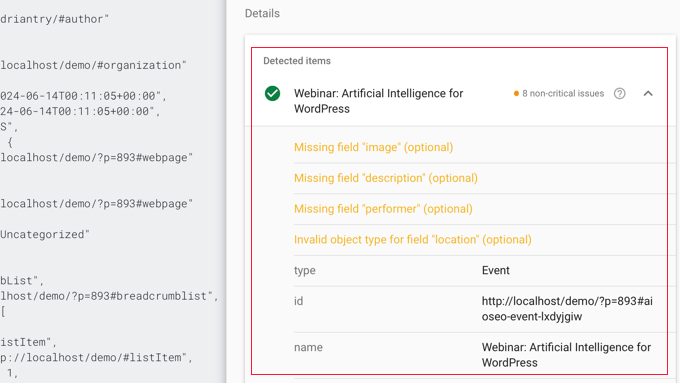
Task: Click the name row value
Action: coord(566,355)
